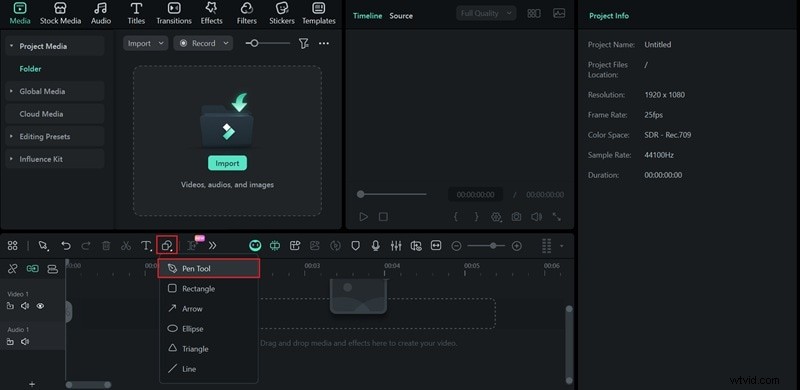
Task: Play the preview
Action: tap(363, 217)
